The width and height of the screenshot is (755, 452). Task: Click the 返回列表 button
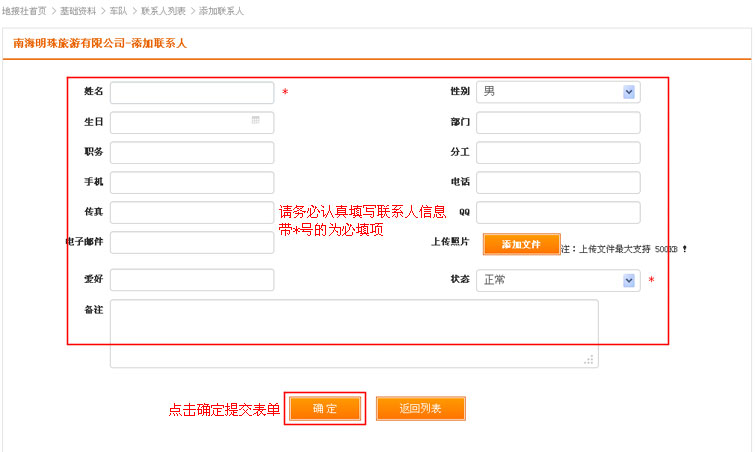[x=420, y=408]
